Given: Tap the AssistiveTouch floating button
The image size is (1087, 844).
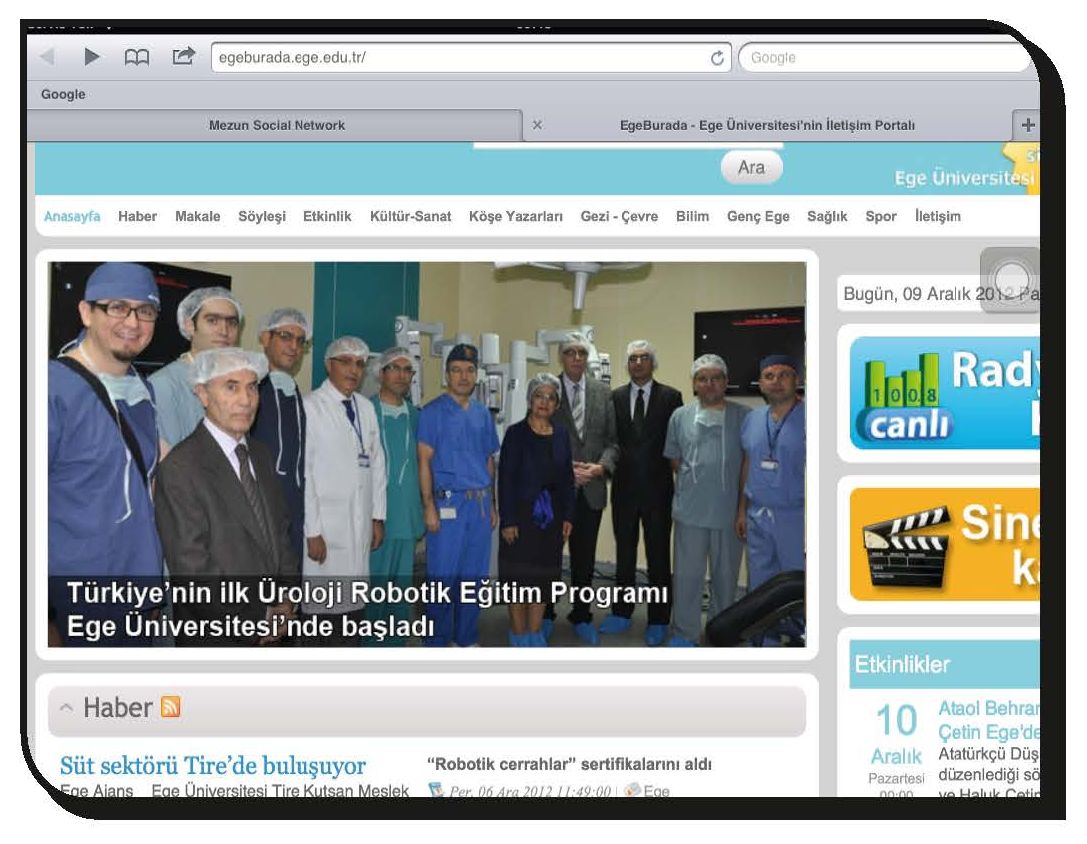Looking at the screenshot, I should point(1010,279).
